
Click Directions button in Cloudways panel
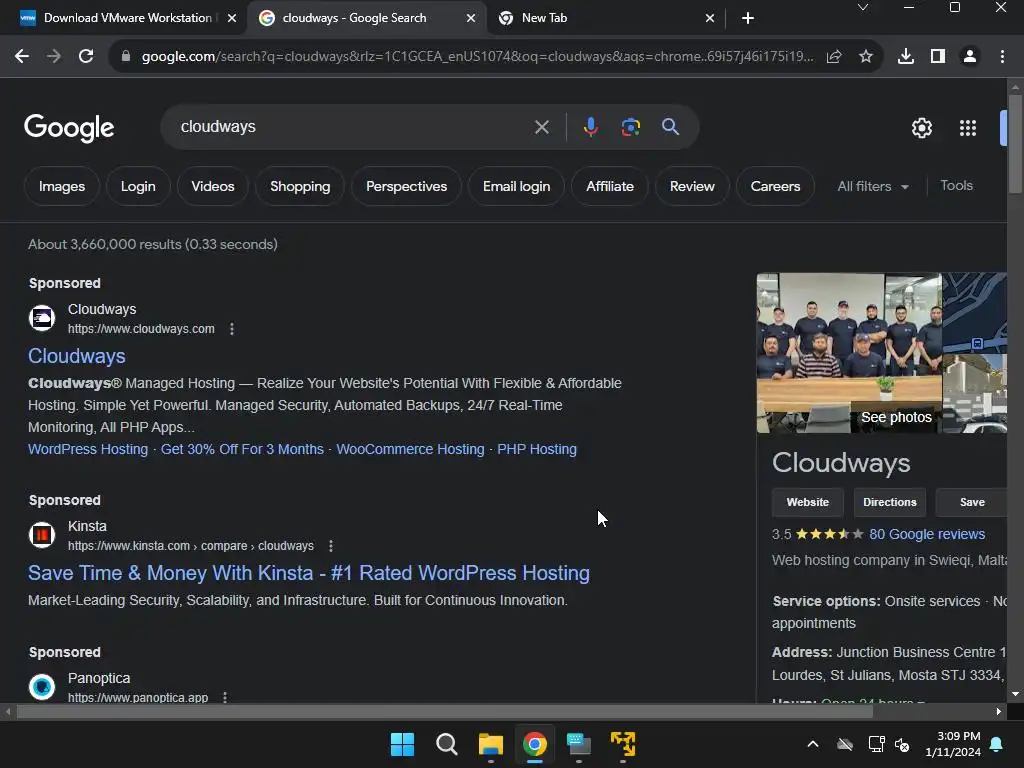pyautogui.click(x=889, y=502)
